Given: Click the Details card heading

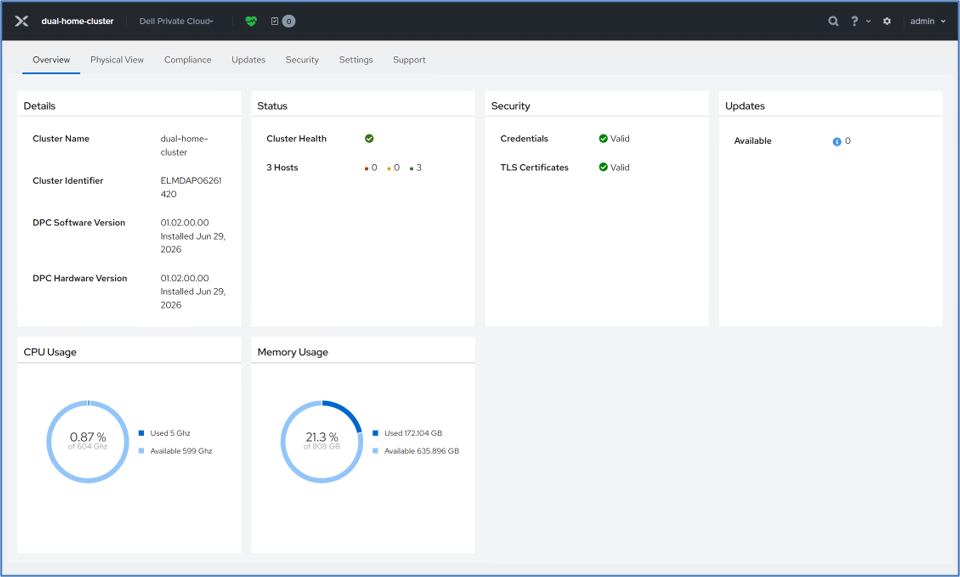Looking at the screenshot, I should (x=39, y=106).
